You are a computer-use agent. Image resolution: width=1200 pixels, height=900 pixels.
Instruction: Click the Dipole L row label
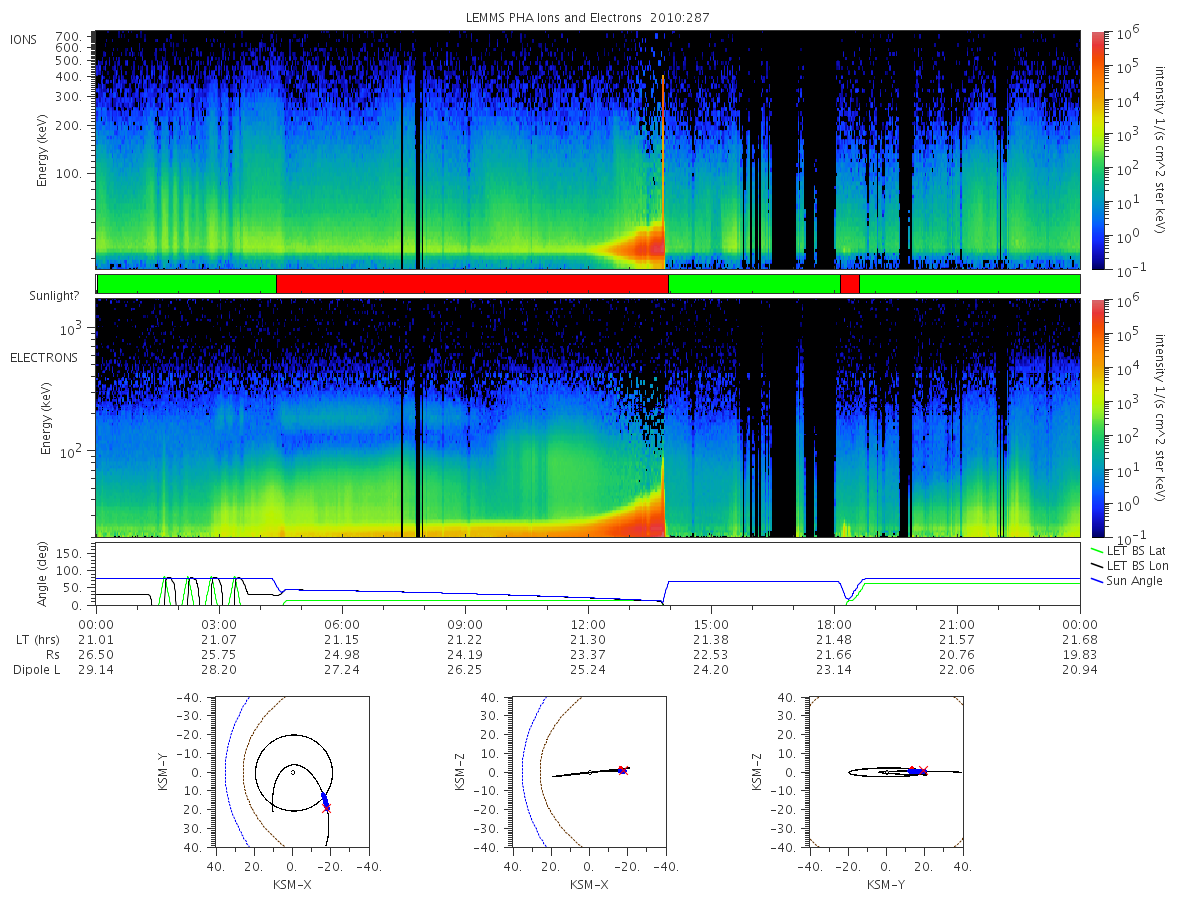point(35,670)
